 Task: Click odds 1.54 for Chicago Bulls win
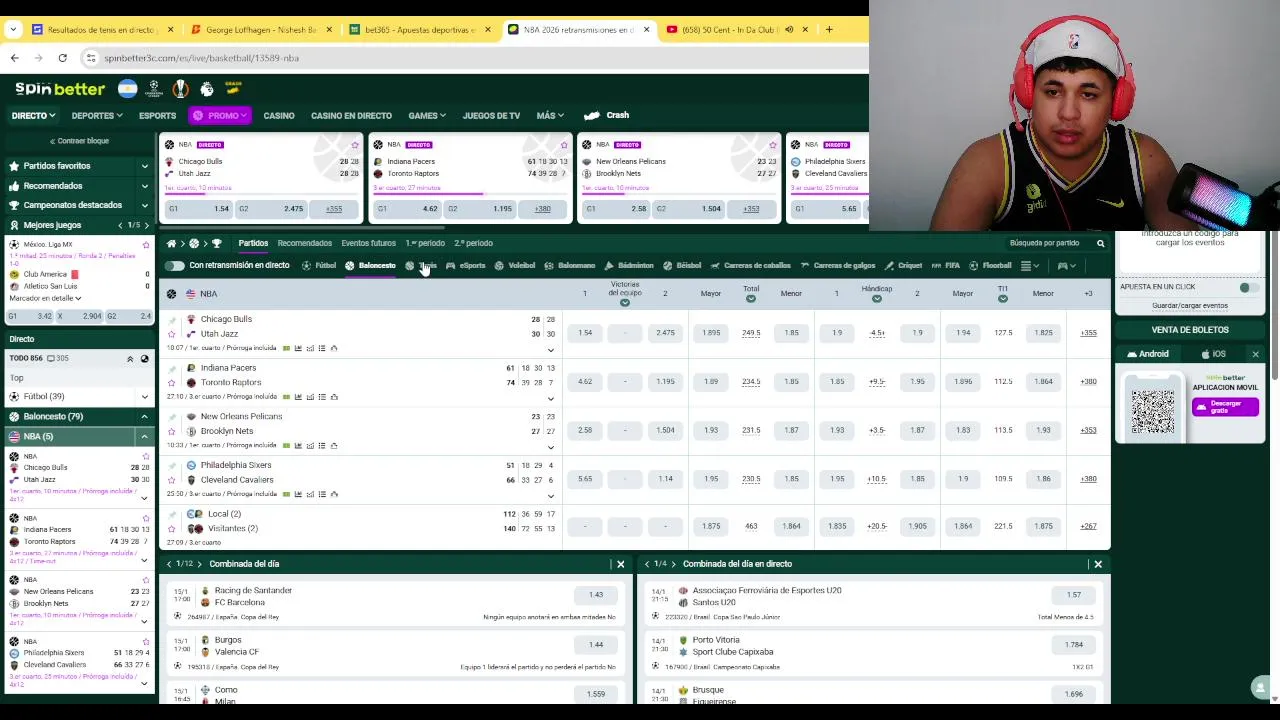tap(585, 333)
